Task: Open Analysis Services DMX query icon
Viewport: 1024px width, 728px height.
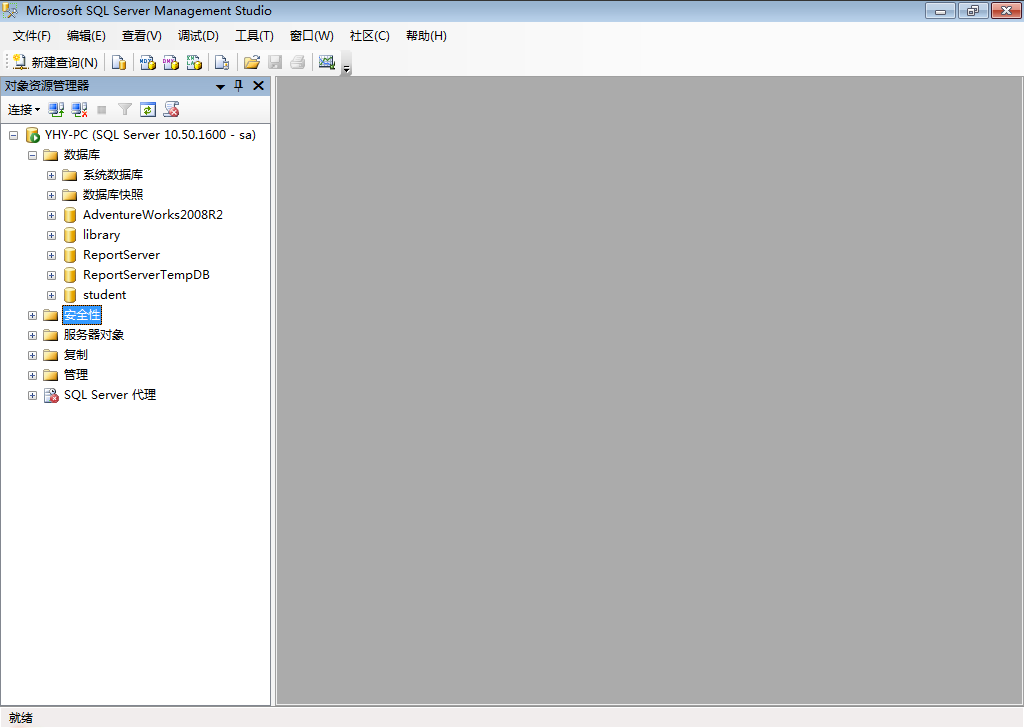Action: [171, 62]
